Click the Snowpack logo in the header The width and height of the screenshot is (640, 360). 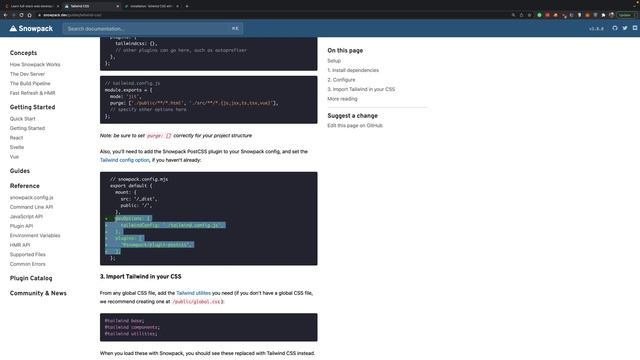pyautogui.click(x=31, y=29)
